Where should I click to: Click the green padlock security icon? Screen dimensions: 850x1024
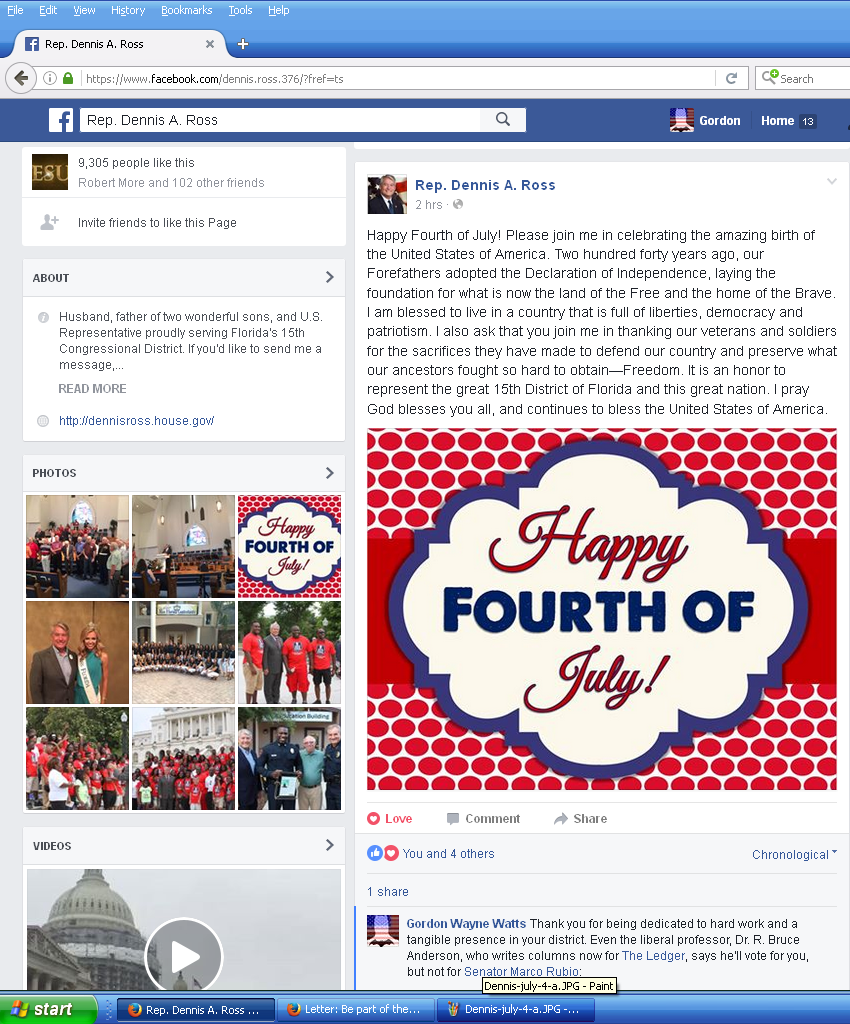pyautogui.click(x=68, y=78)
